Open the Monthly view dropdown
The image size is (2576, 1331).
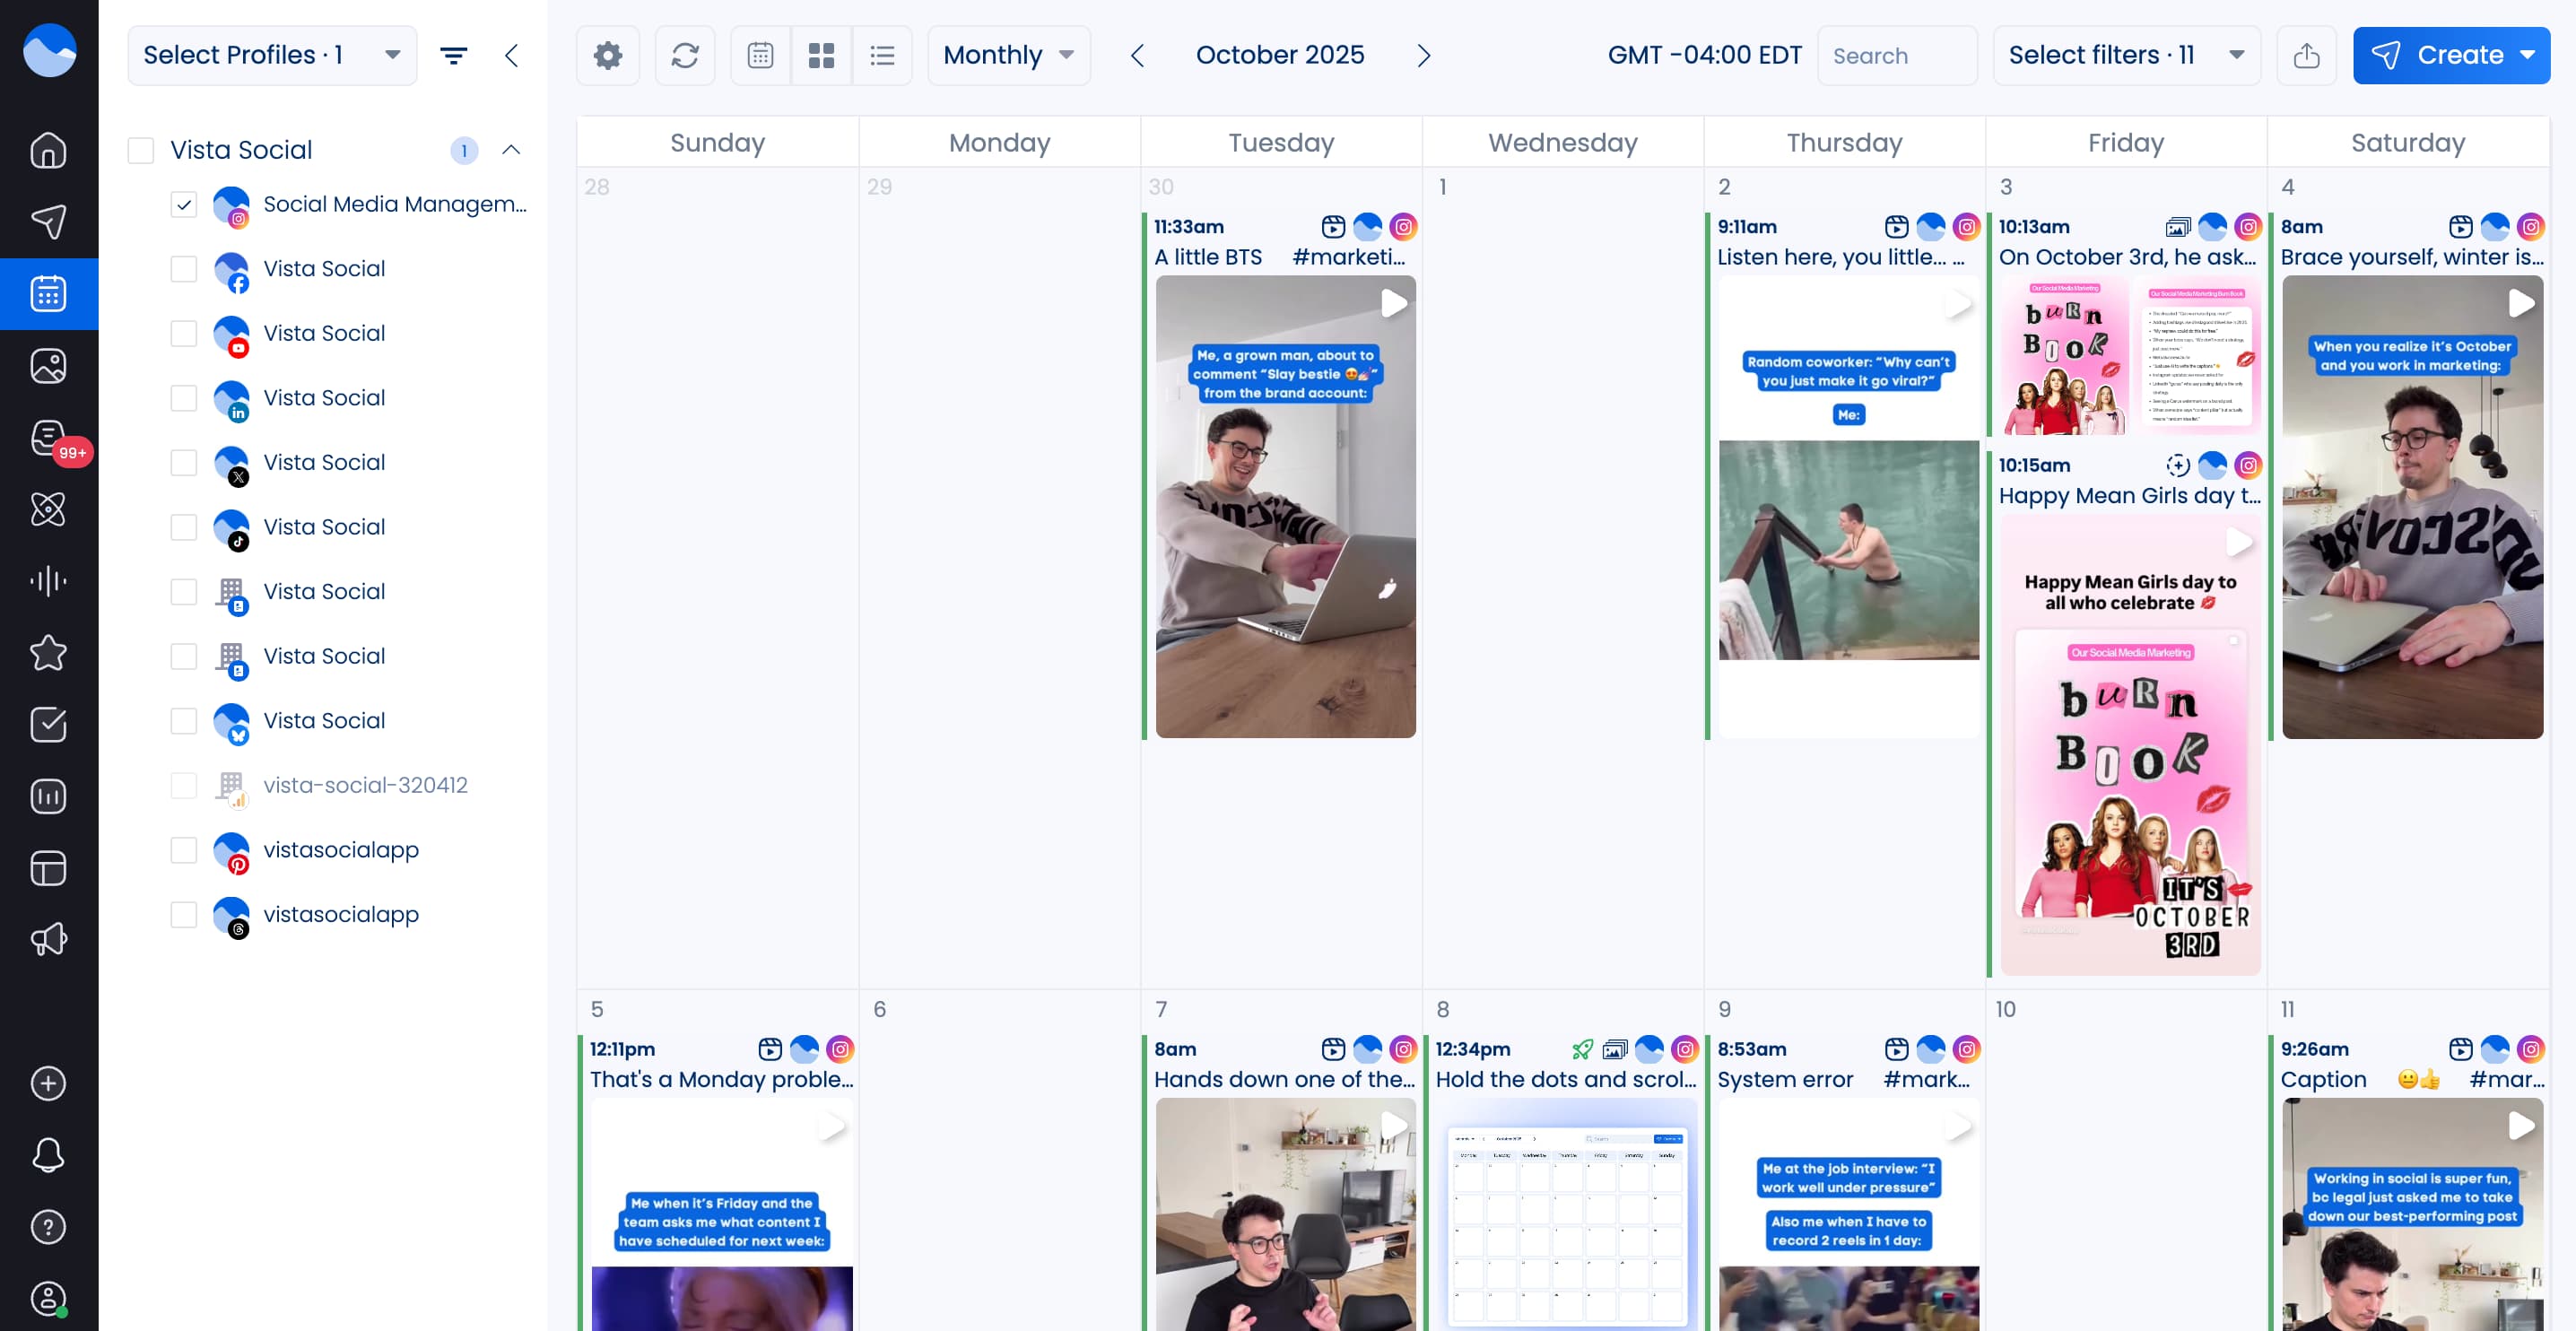click(x=1008, y=55)
